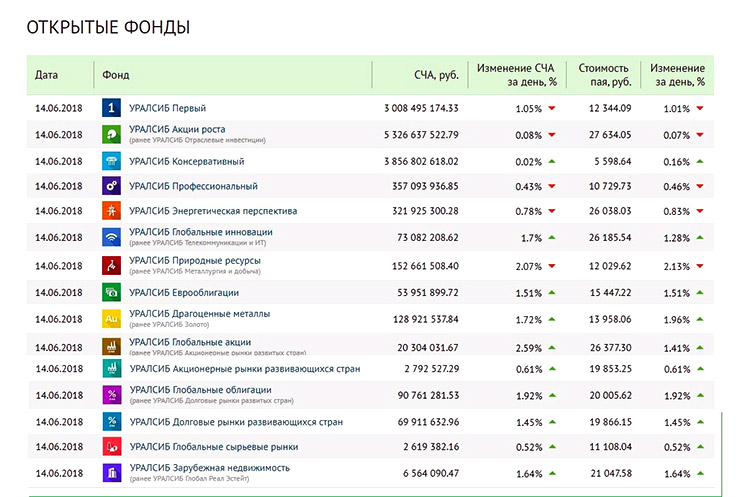750x497 pixels.
Task: Open УРАЛСИБ Глобальные облигации link
Action: click(200, 390)
